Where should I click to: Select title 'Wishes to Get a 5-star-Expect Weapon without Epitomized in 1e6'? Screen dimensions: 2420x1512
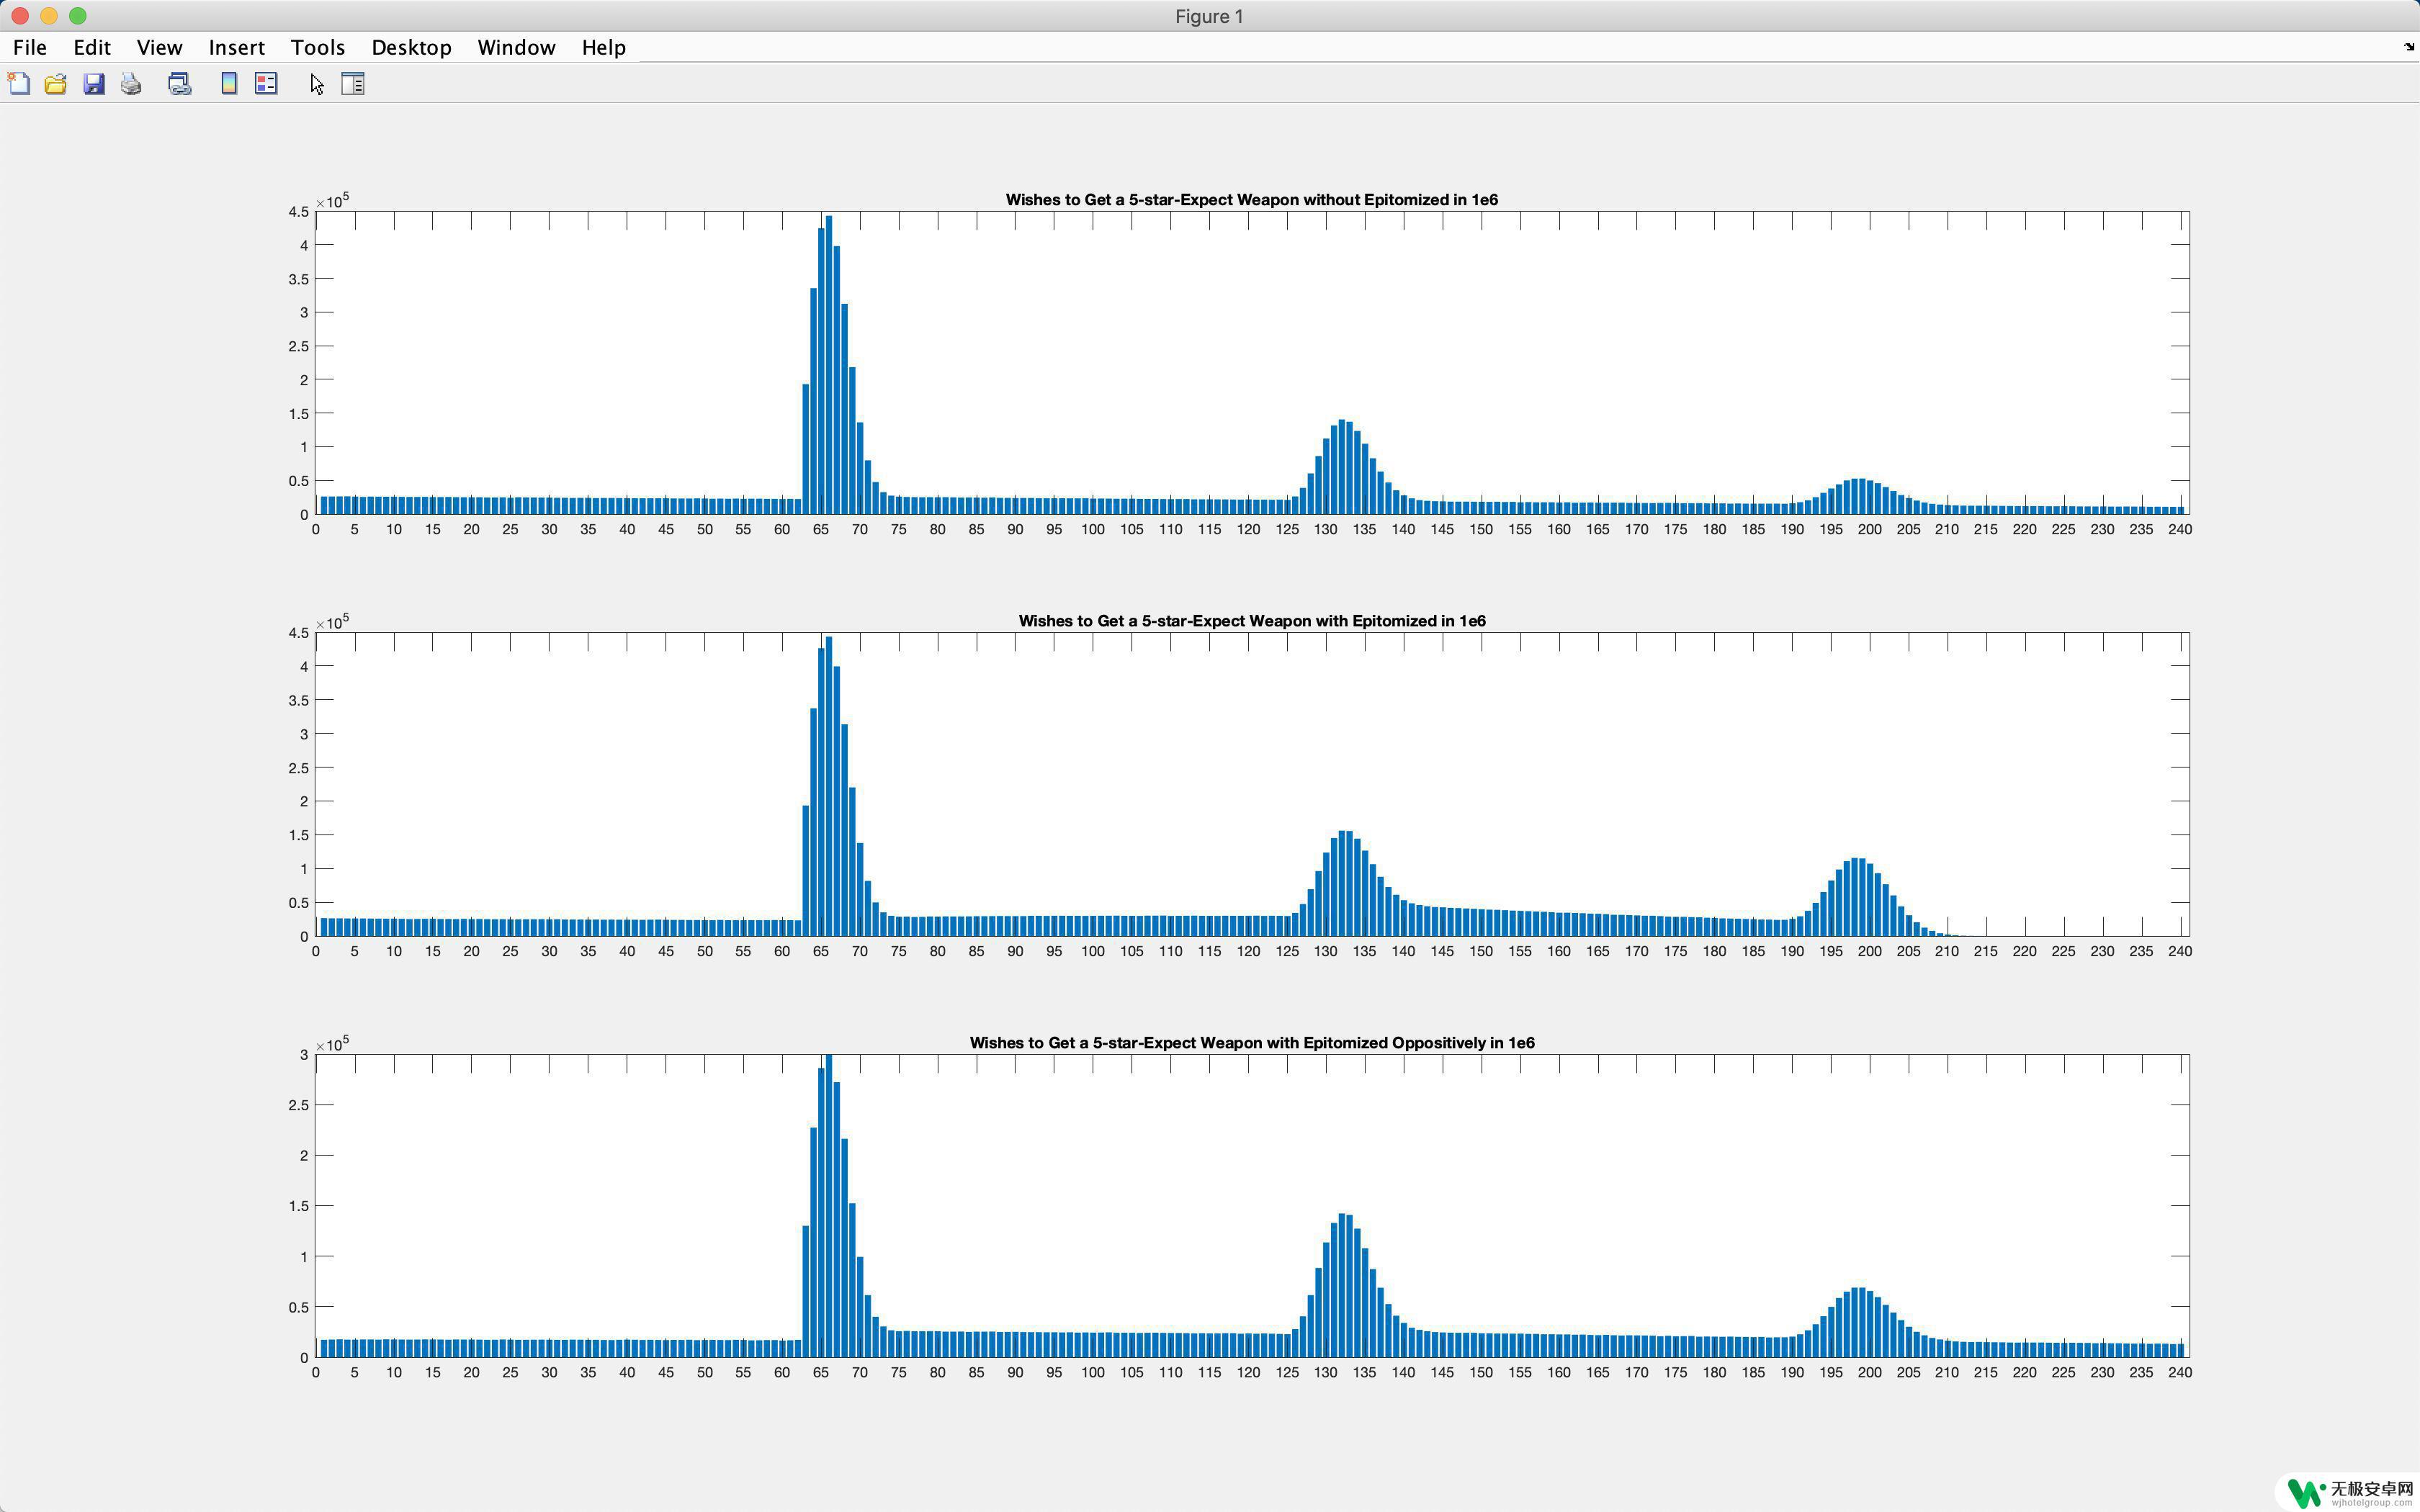point(1252,200)
